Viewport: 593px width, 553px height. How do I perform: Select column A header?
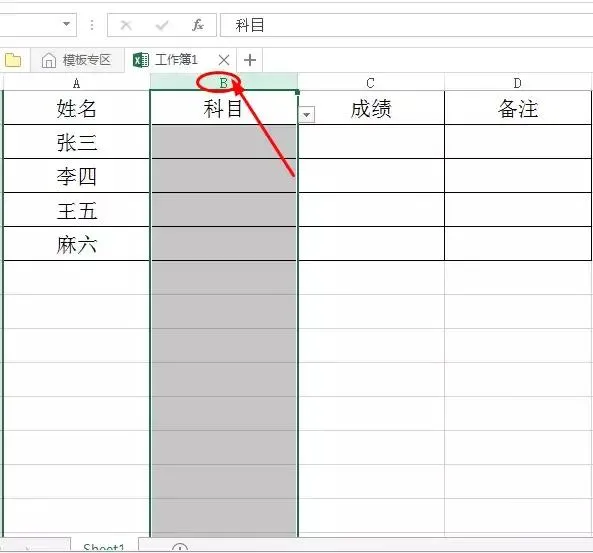(x=76, y=83)
